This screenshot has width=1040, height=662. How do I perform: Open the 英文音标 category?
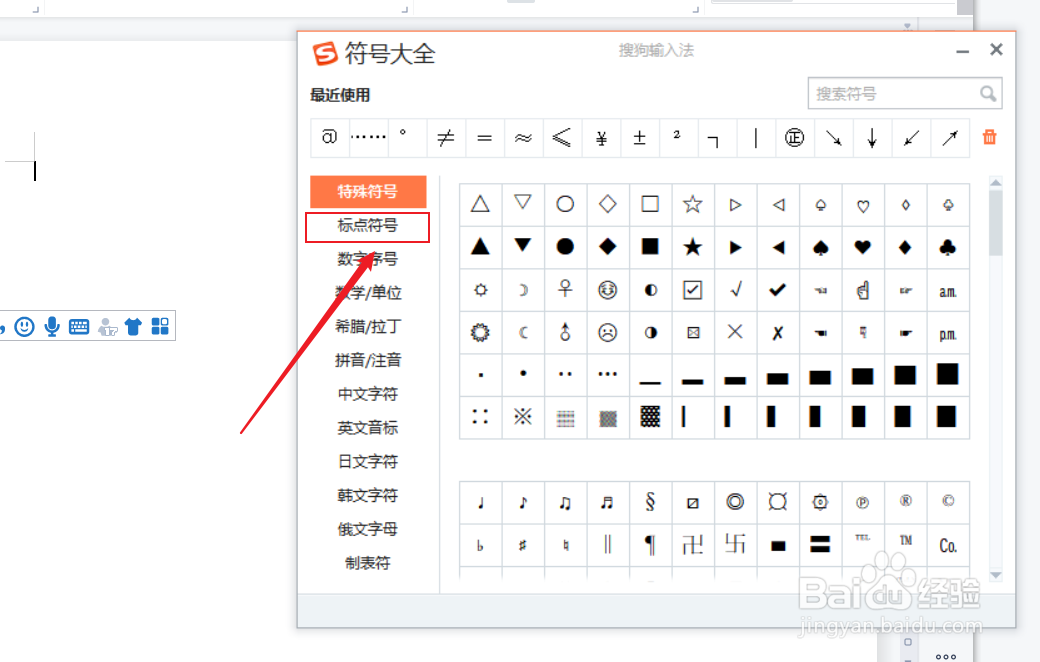368,428
